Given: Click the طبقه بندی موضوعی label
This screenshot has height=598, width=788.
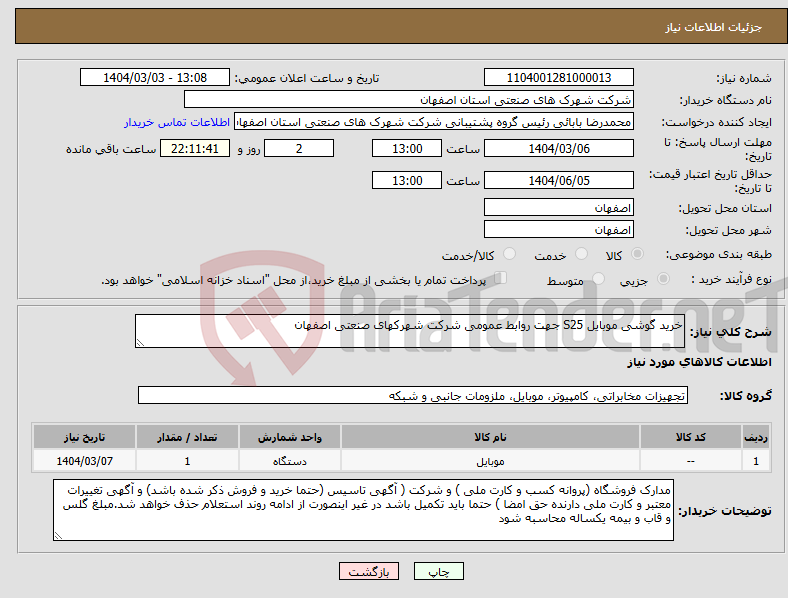Looking at the screenshot, I should point(719,254).
